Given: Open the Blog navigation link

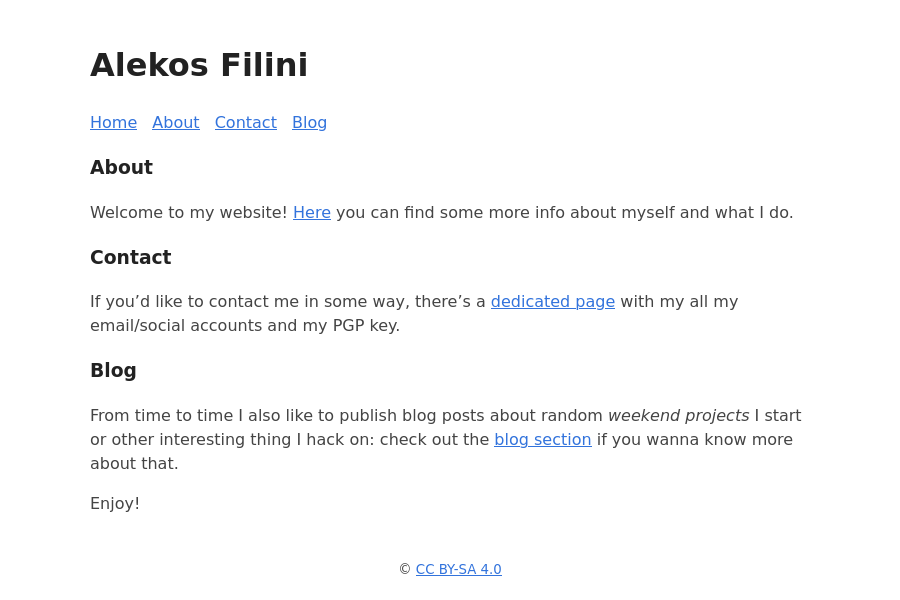Looking at the screenshot, I should (309, 122).
